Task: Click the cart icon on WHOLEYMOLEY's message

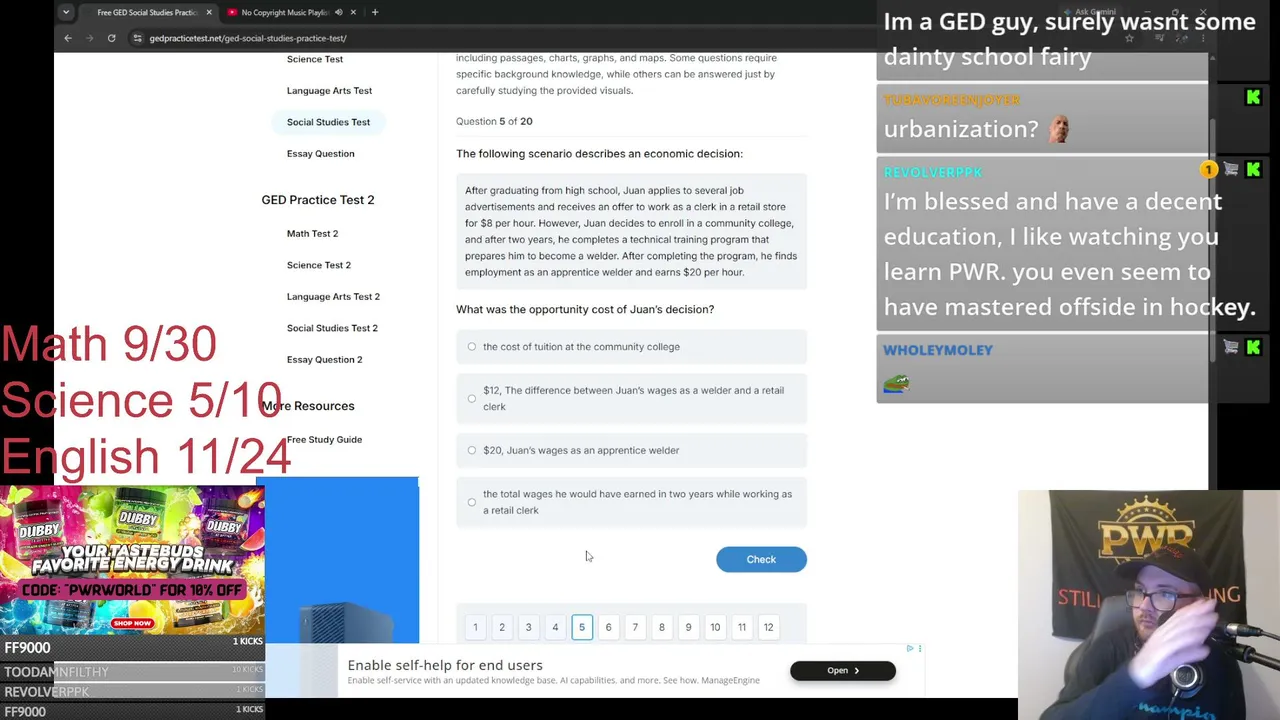Action: click(x=1231, y=347)
